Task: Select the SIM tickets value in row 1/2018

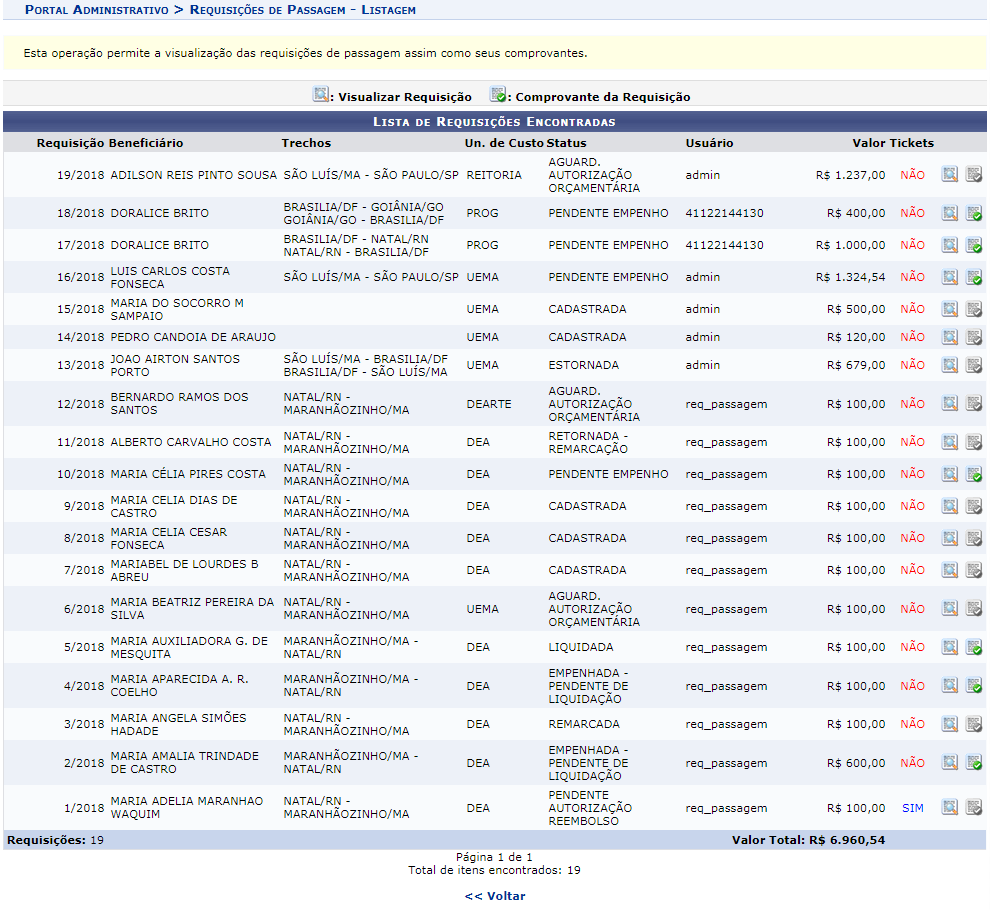Action: [x=912, y=808]
